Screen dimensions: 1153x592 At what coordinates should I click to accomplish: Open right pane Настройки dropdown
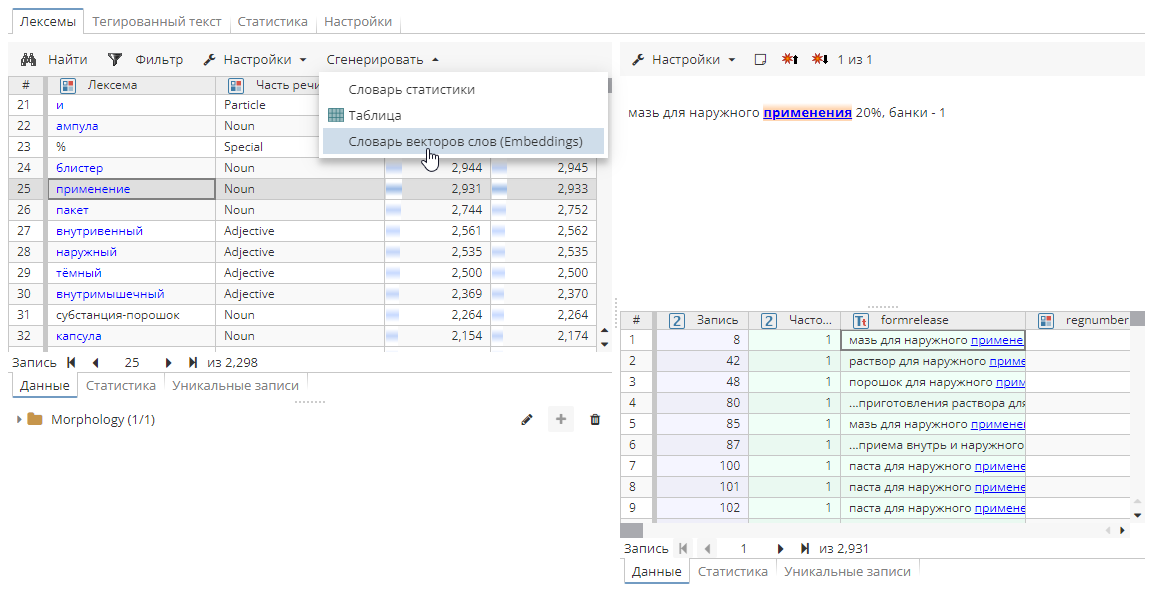pyautogui.click(x=684, y=60)
